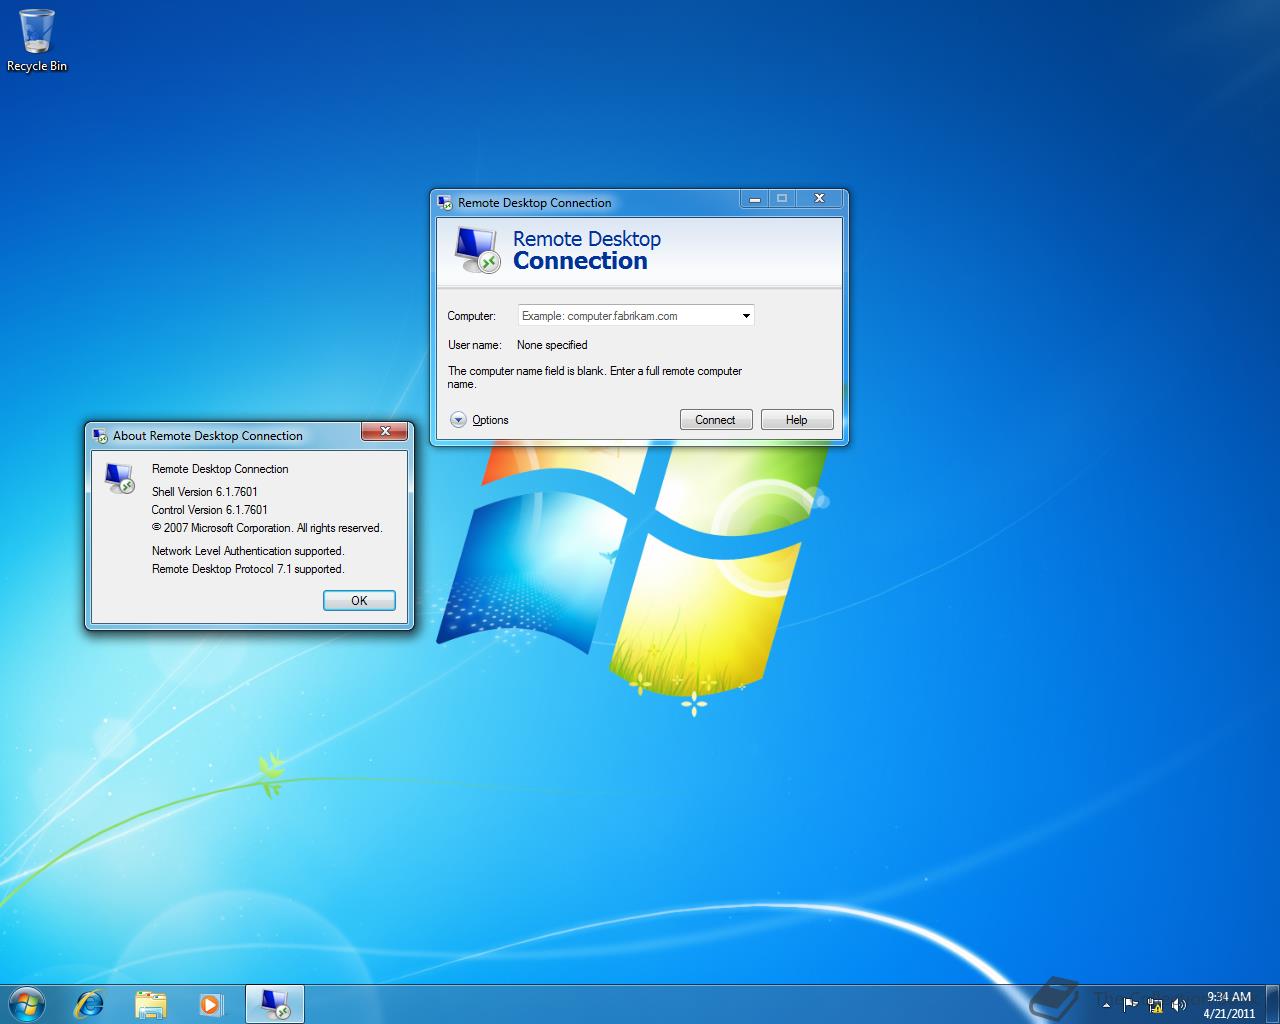
Task: Open volume speaker tray icon
Action: click(x=1179, y=1004)
